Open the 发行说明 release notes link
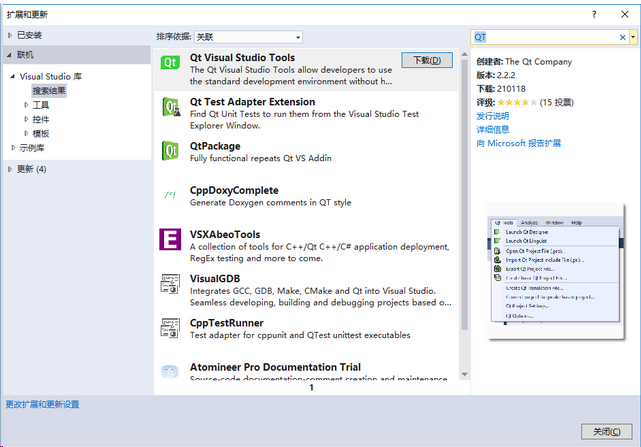 493,116
